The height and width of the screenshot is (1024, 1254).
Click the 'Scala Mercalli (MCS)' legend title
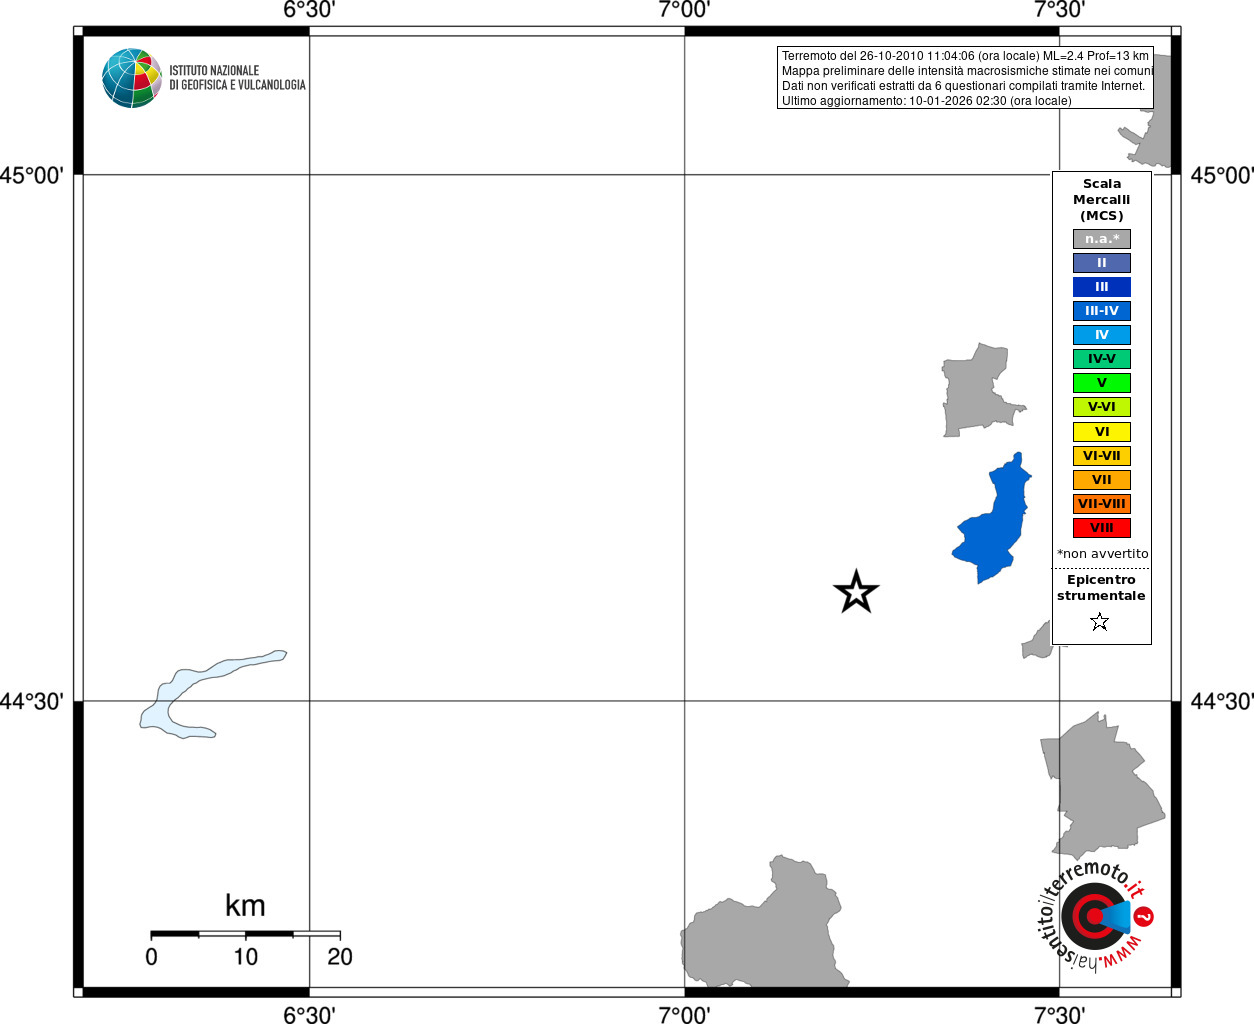[1102, 200]
